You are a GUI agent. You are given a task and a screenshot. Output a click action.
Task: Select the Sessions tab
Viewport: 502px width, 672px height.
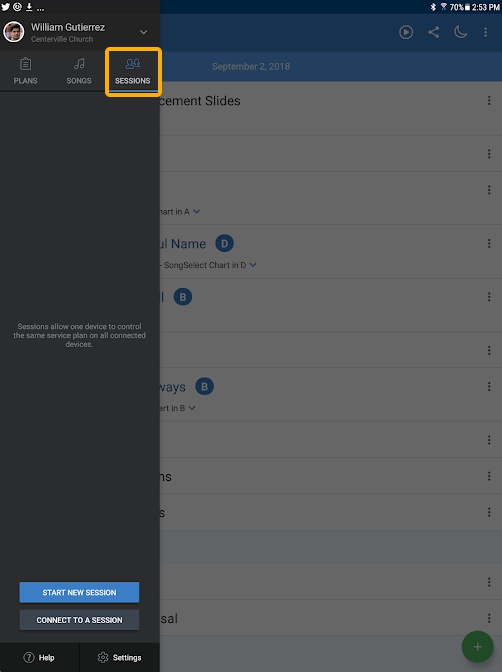point(132,71)
